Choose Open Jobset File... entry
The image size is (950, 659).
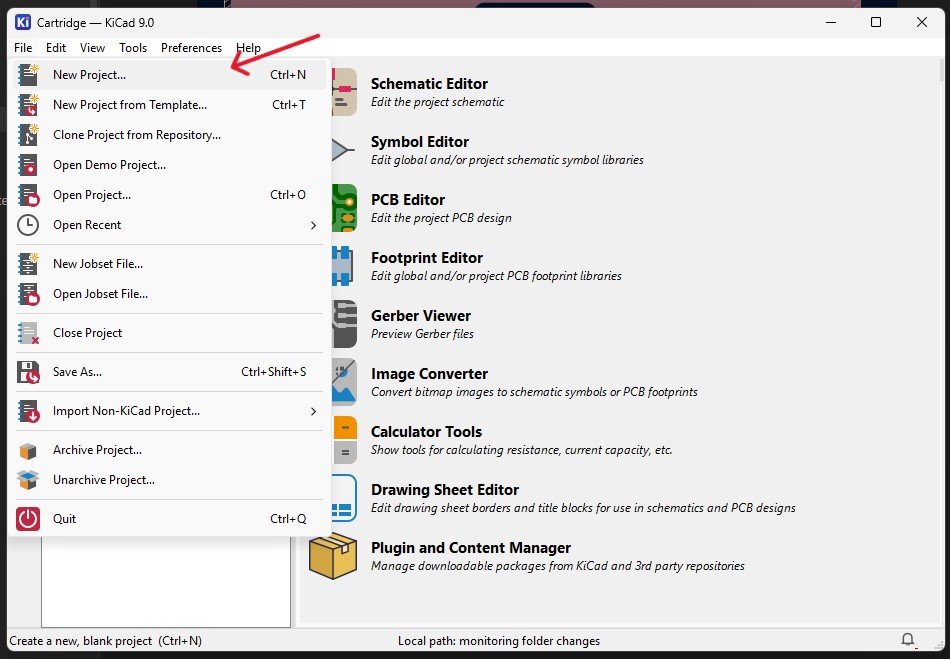pyautogui.click(x=169, y=294)
